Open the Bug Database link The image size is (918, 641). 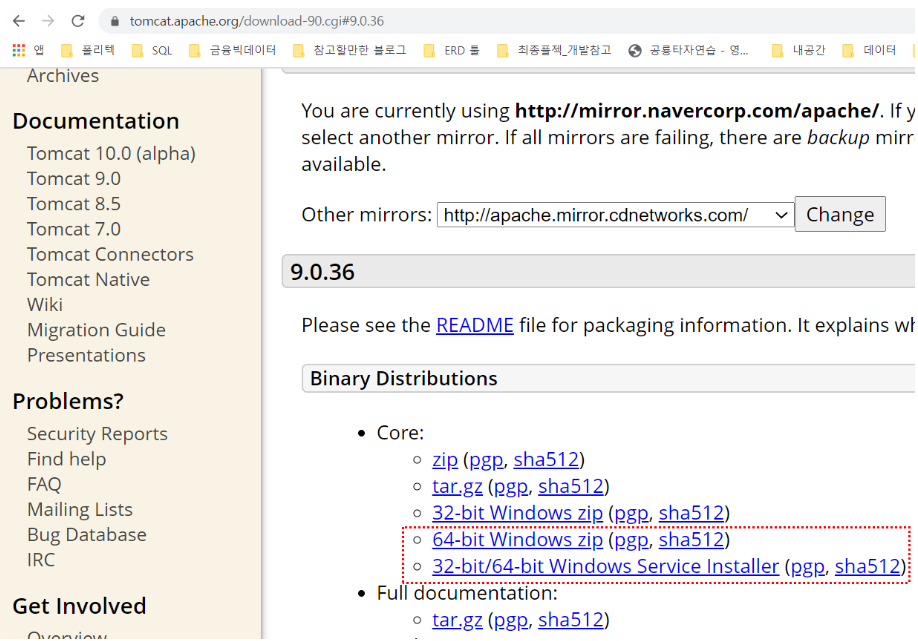coord(87,534)
